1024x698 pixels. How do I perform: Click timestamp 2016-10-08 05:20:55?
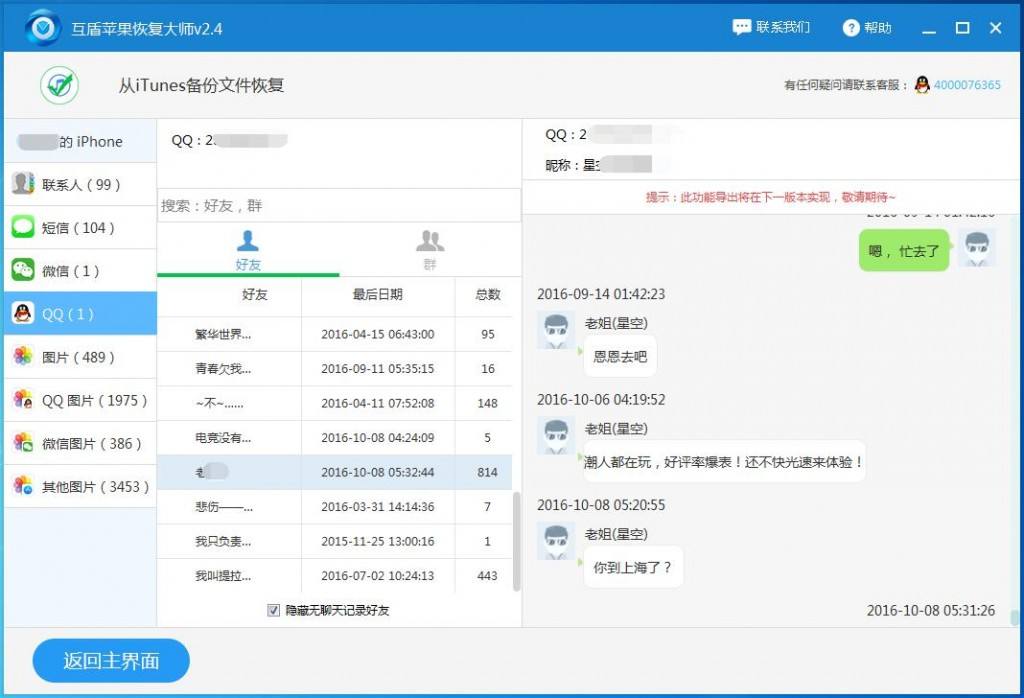pyautogui.click(x=601, y=505)
